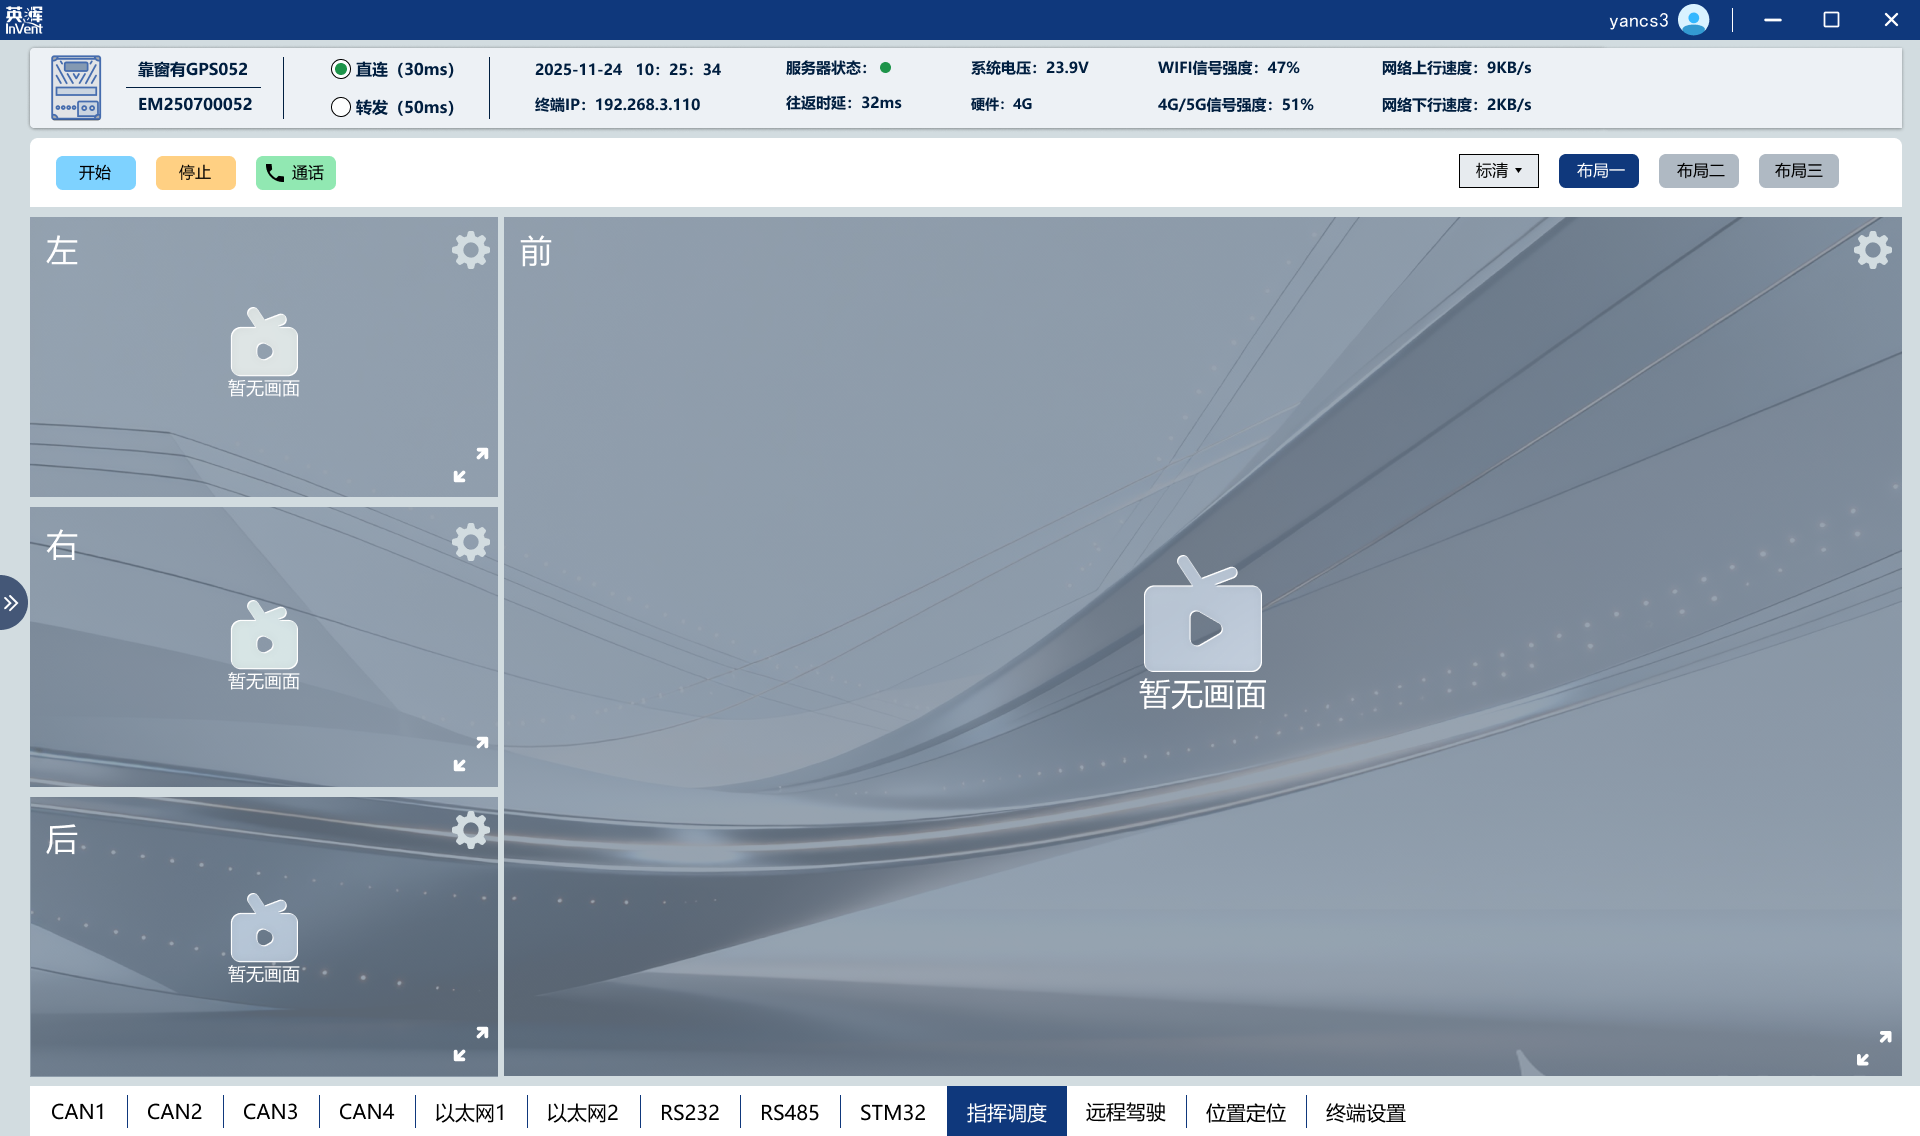1920x1136 pixels.
Task: Click the 停止 button
Action: pos(195,173)
